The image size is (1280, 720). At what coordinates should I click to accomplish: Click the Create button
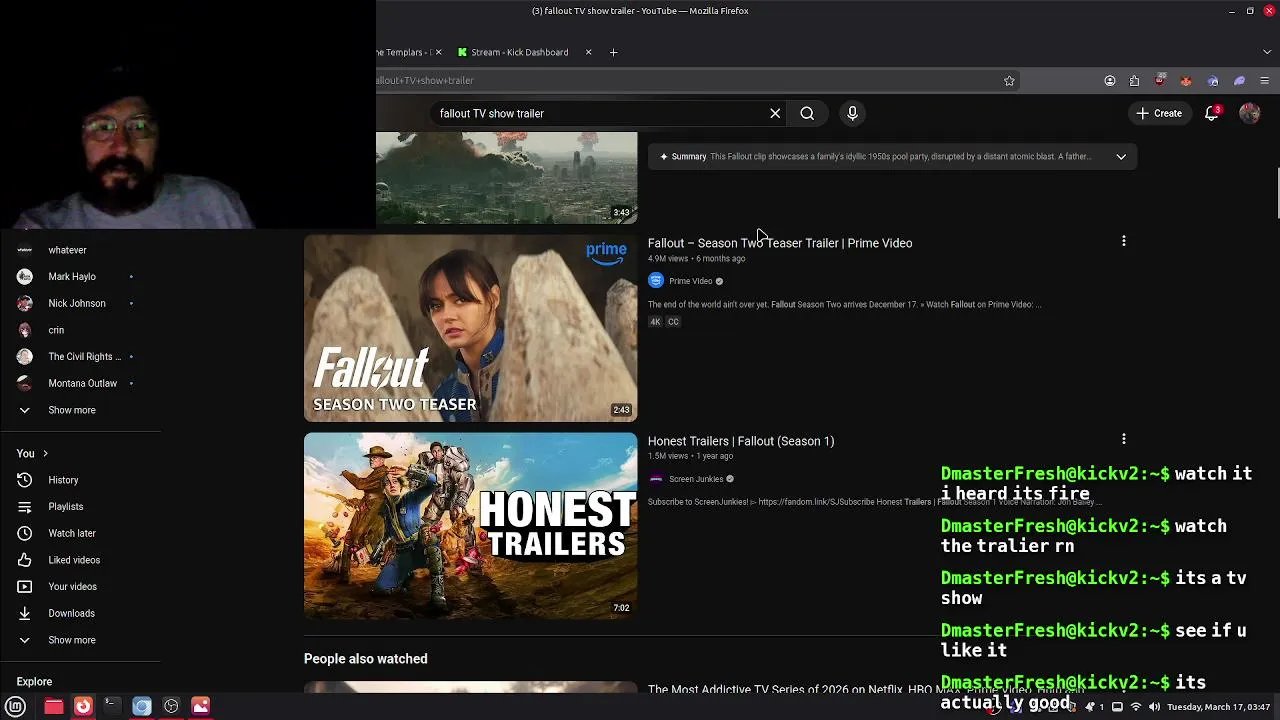[1159, 113]
